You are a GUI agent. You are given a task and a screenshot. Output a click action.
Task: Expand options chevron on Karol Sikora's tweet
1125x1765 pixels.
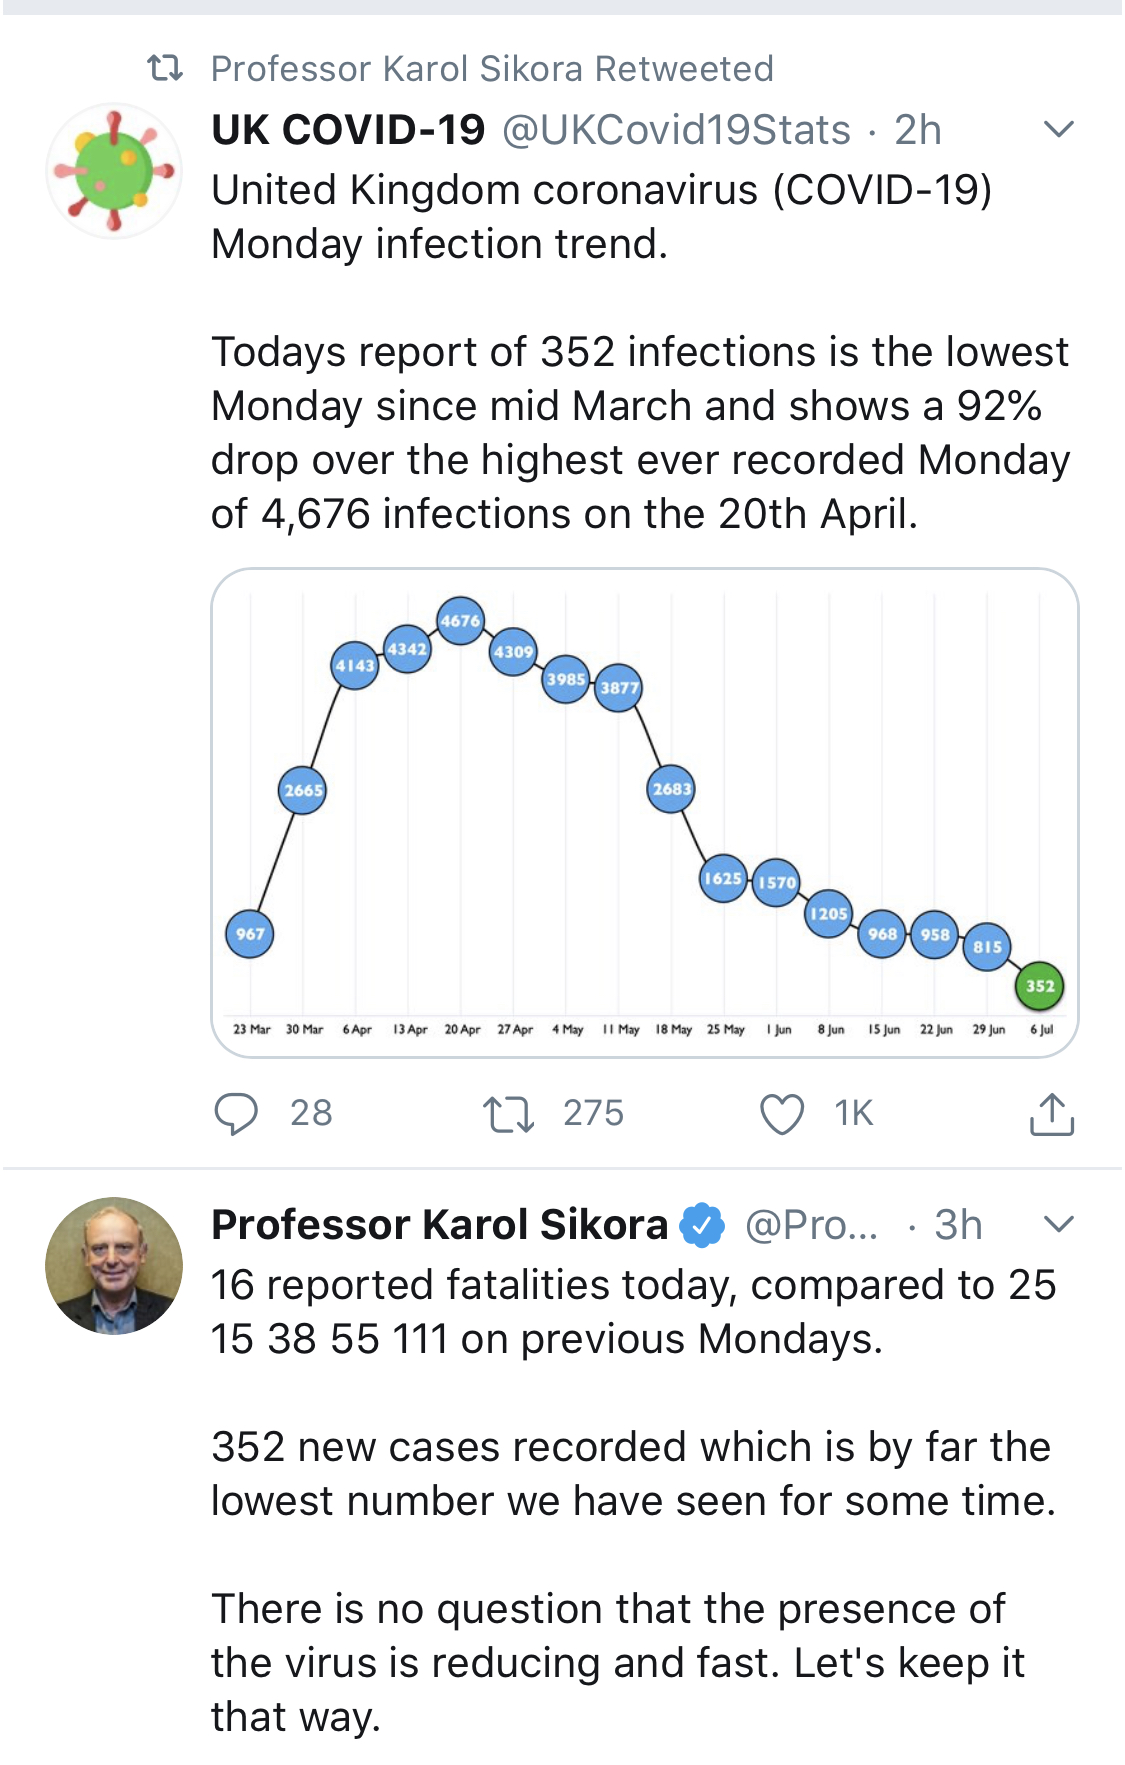1058,1224
